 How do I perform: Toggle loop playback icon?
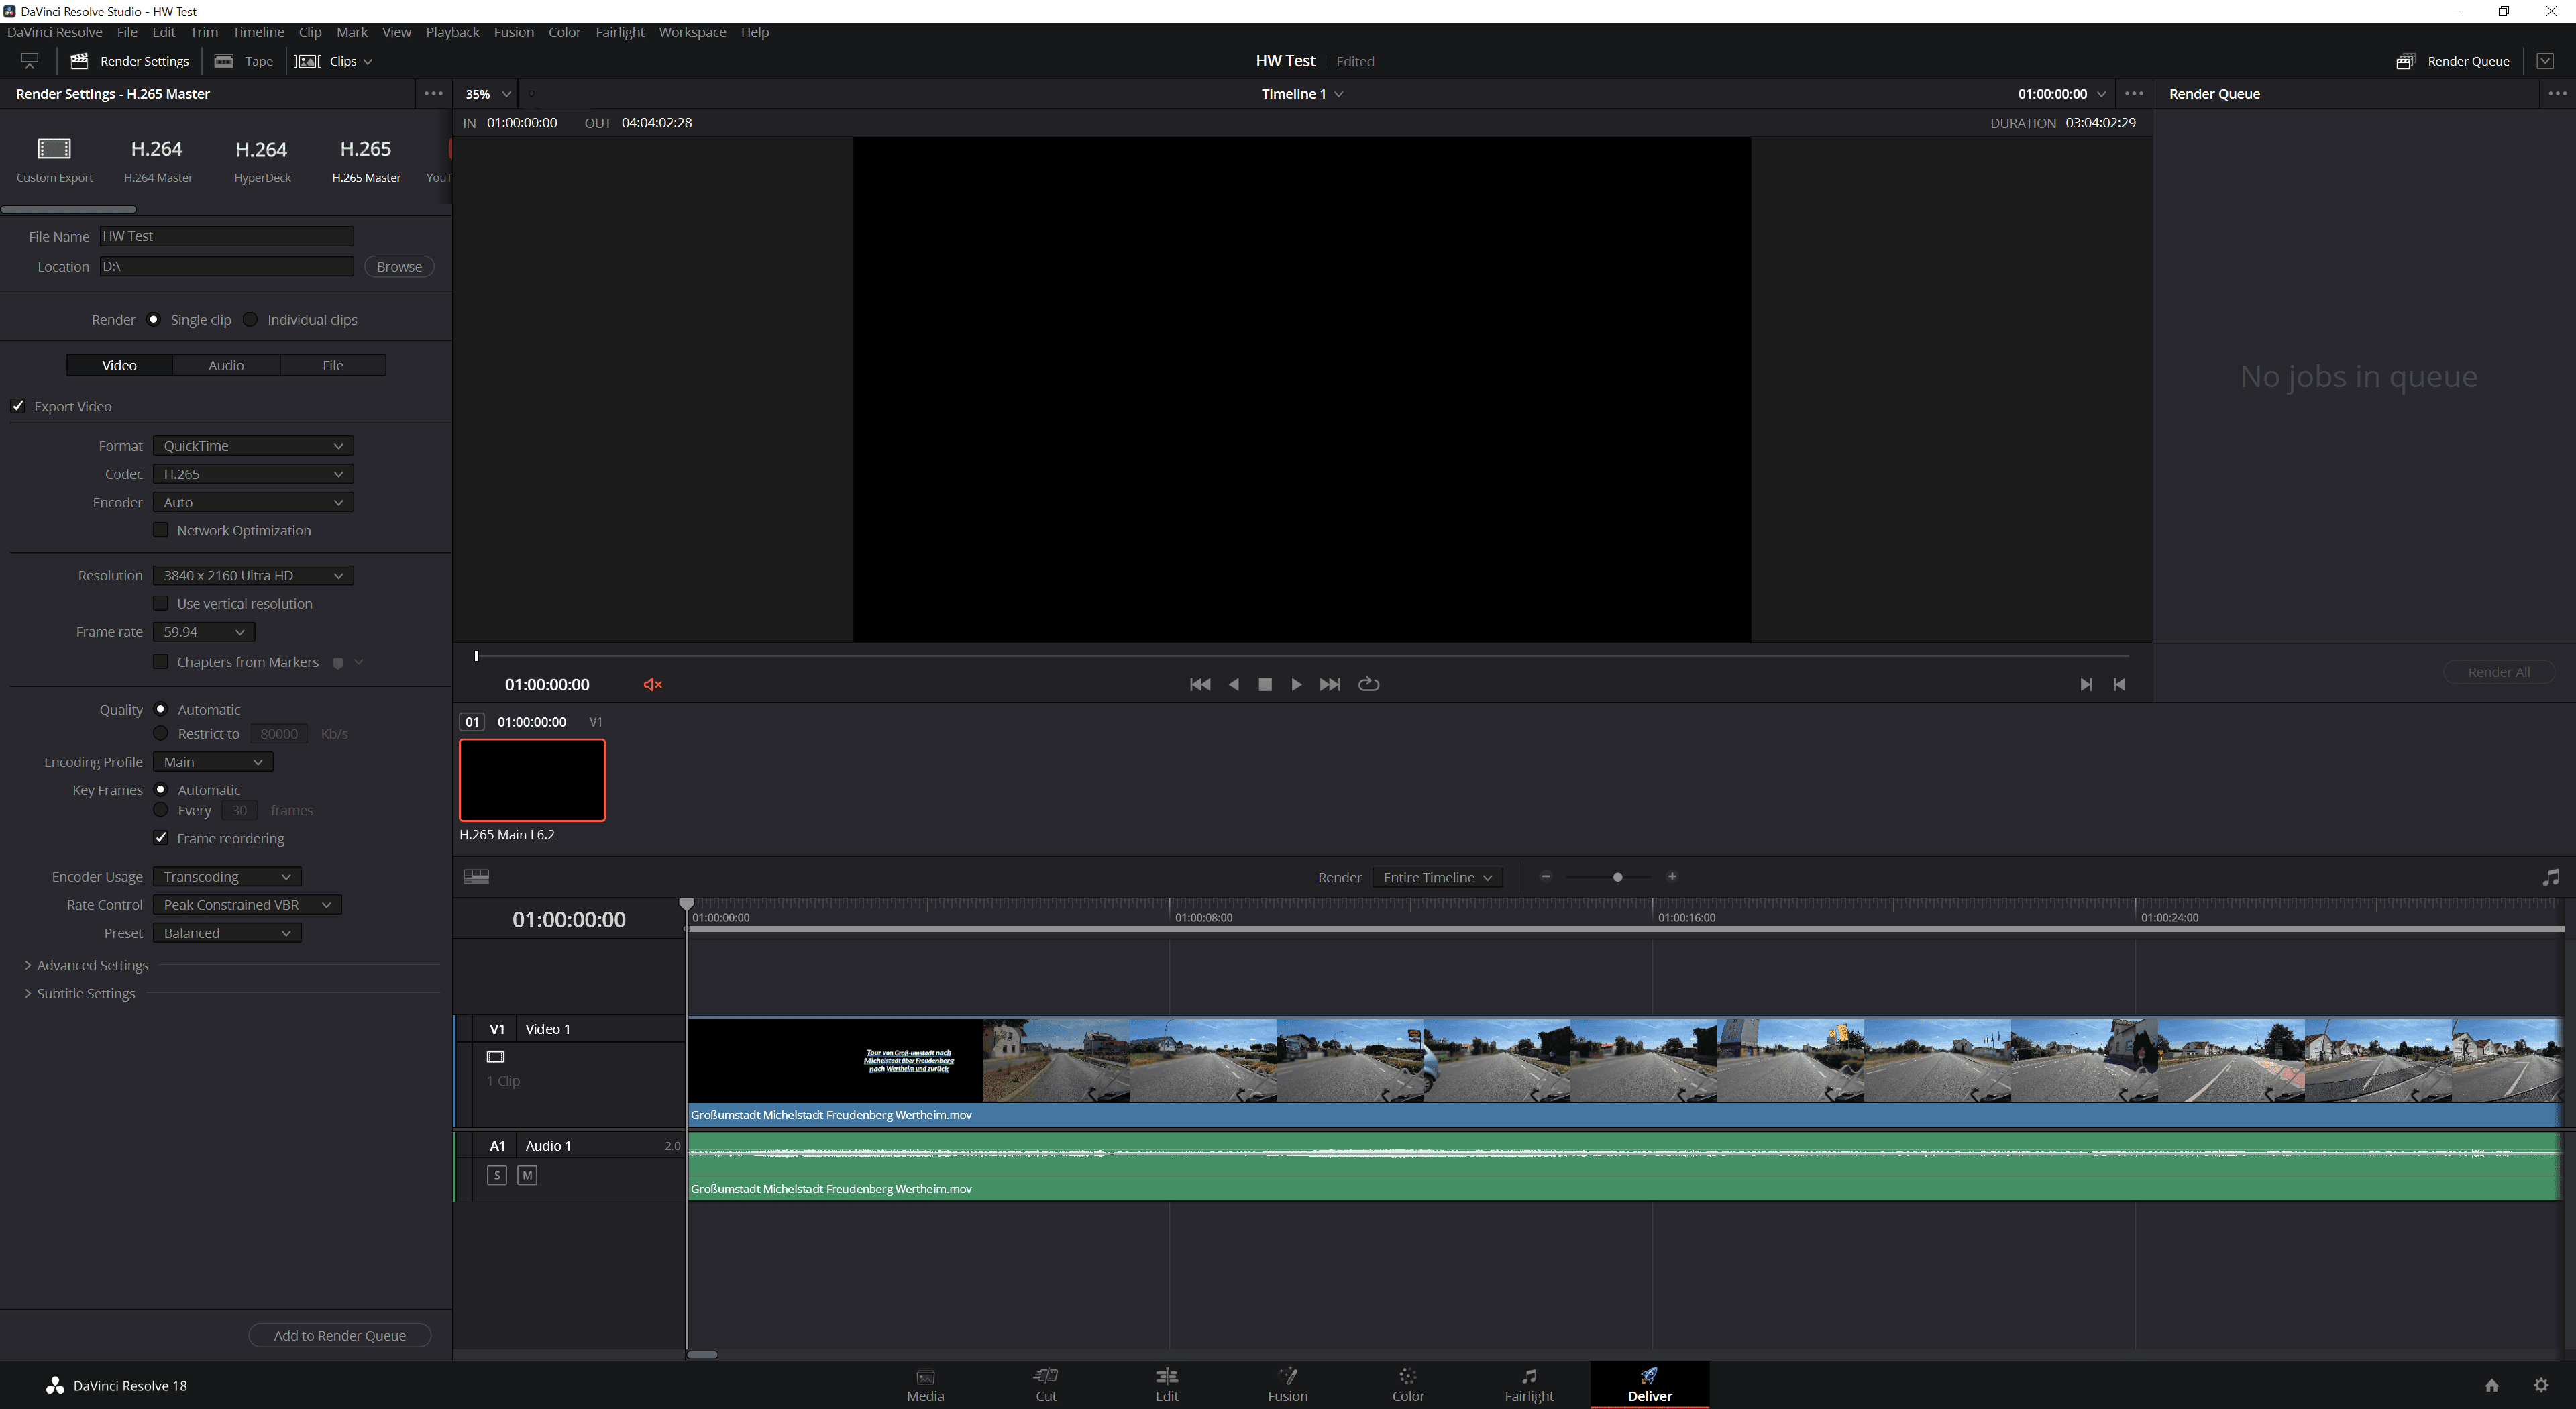point(1369,684)
